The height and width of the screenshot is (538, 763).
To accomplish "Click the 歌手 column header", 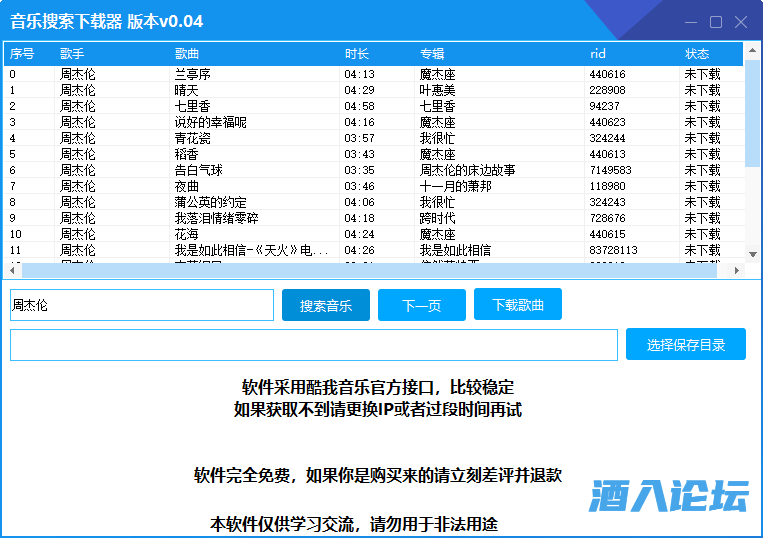I will [72, 54].
